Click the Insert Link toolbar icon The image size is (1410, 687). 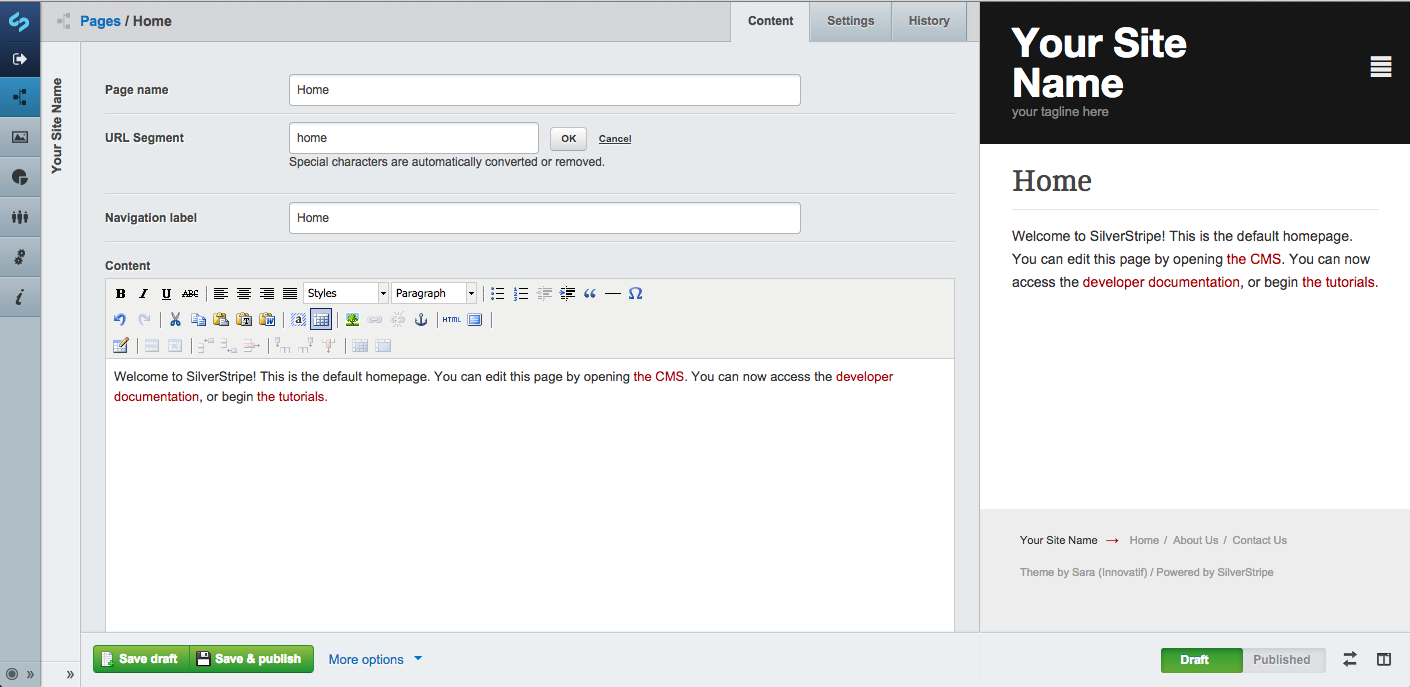point(374,319)
